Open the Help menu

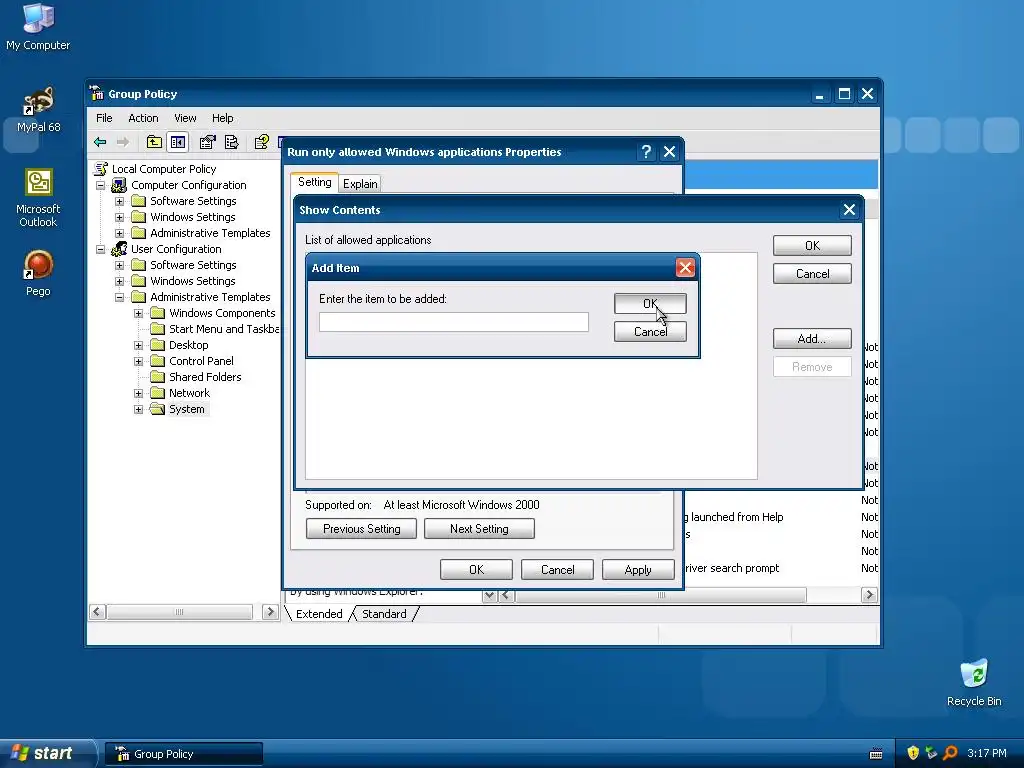tap(222, 118)
